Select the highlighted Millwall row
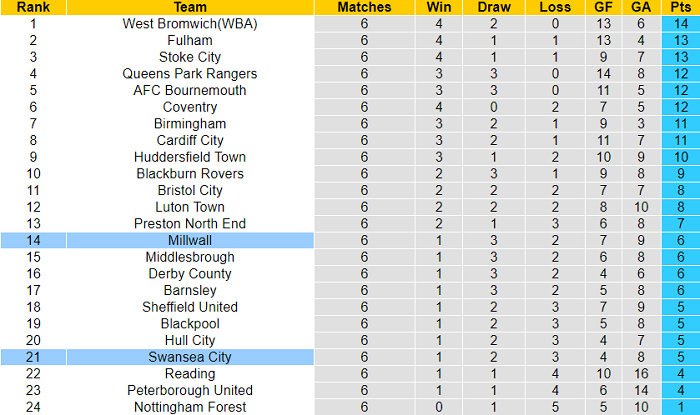This screenshot has width=700, height=415. click(x=189, y=240)
